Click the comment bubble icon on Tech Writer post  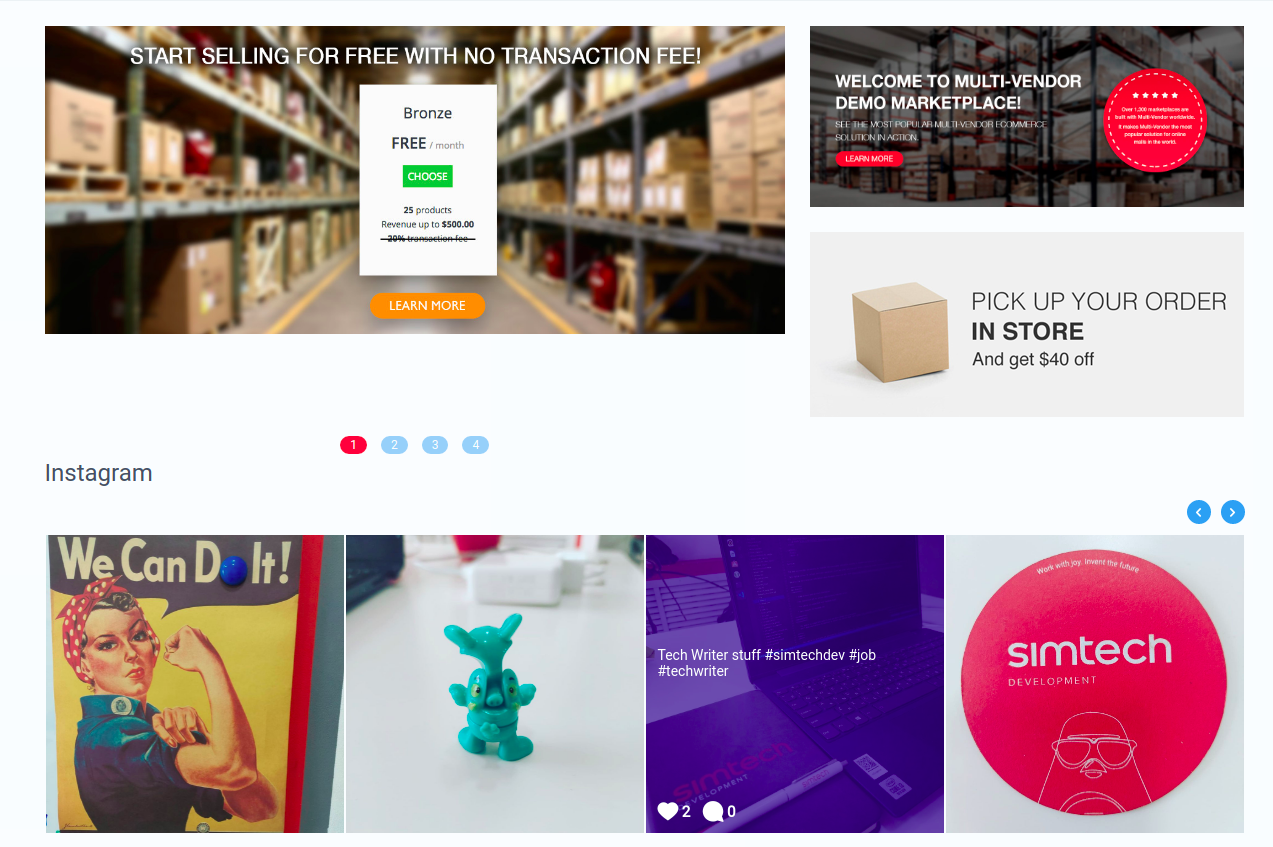click(x=713, y=811)
